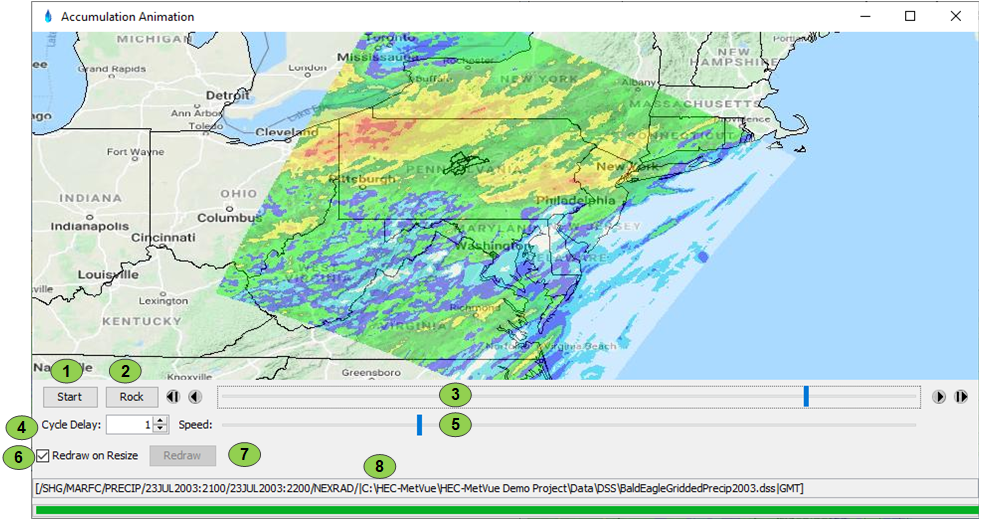This screenshot has width=982, height=520.
Task: Click inside the Cycle Delay field
Action: [128, 425]
